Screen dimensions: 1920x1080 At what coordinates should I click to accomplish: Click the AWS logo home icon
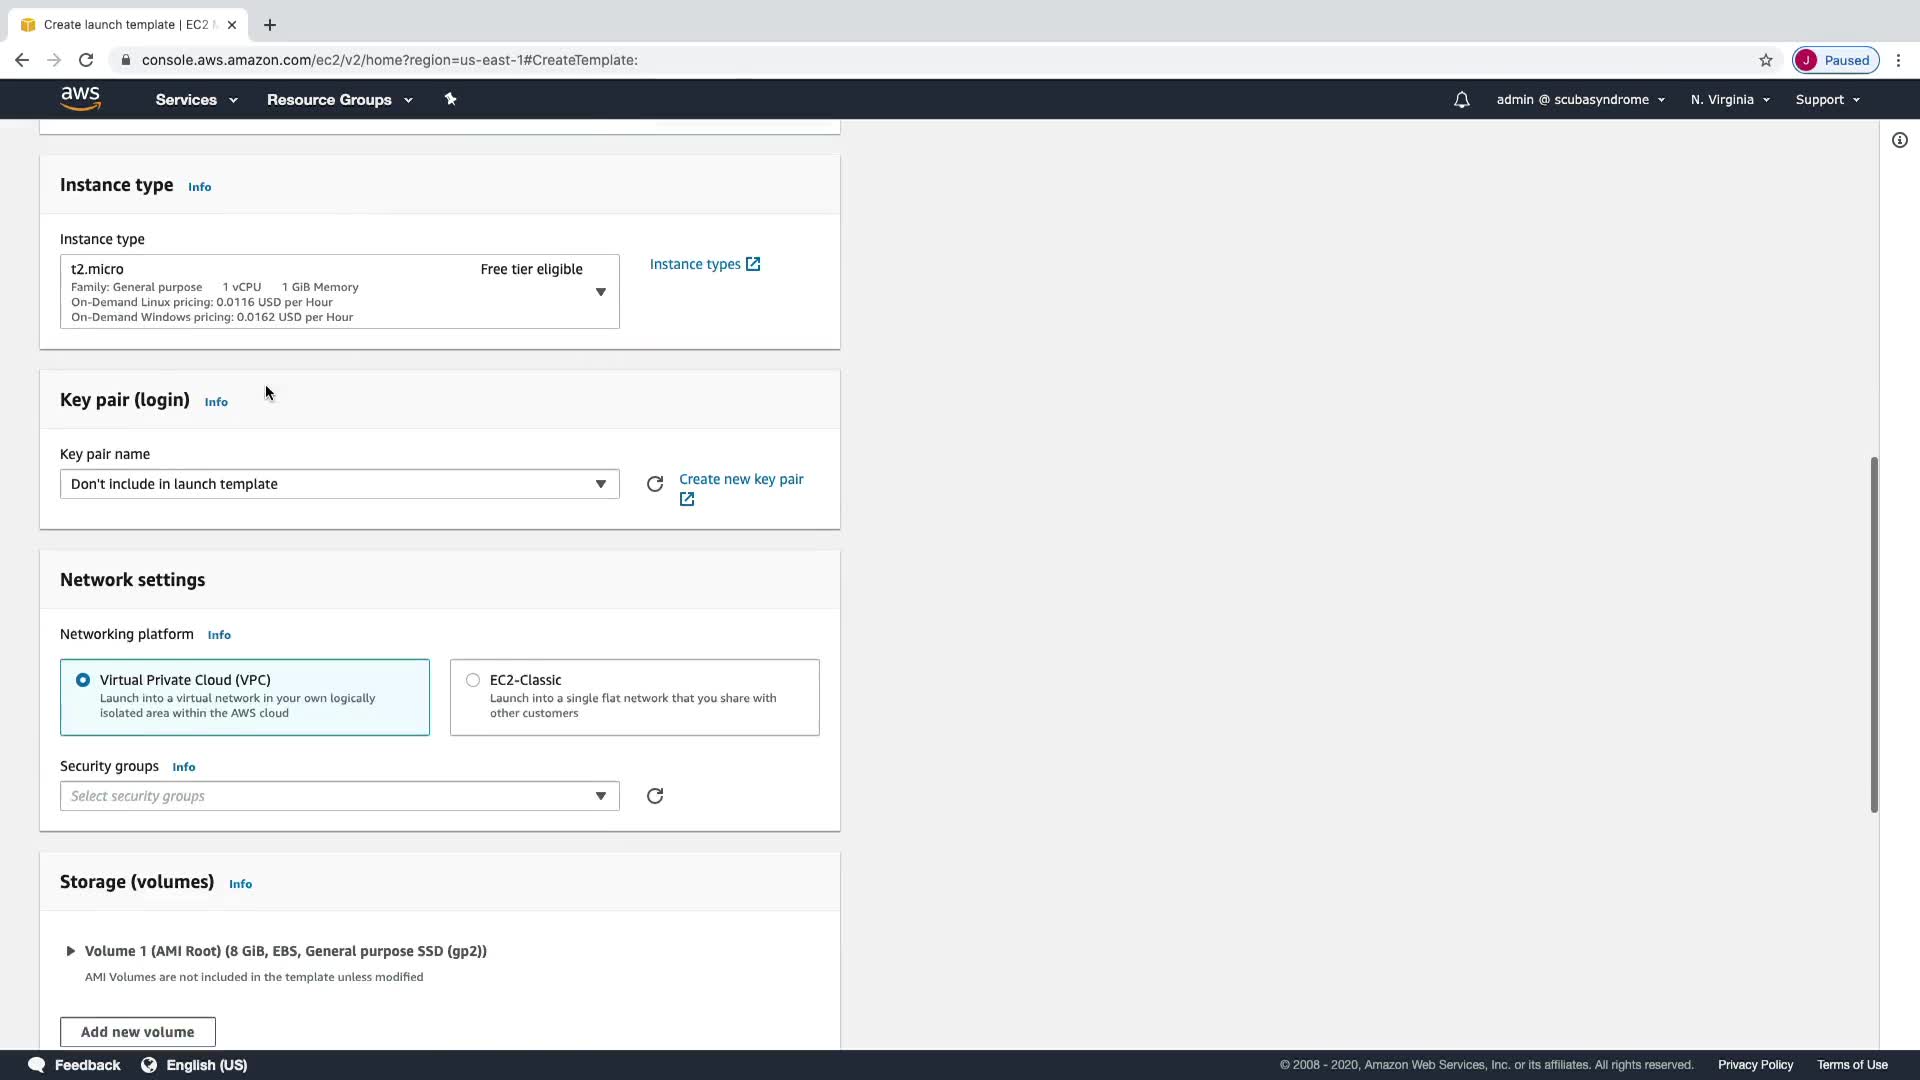pyautogui.click(x=80, y=99)
